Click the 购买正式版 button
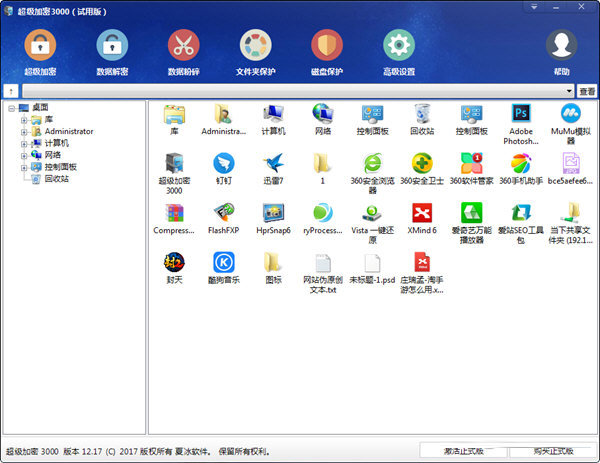The height and width of the screenshot is (463, 600). pyautogui.click(x=554, y=451)
